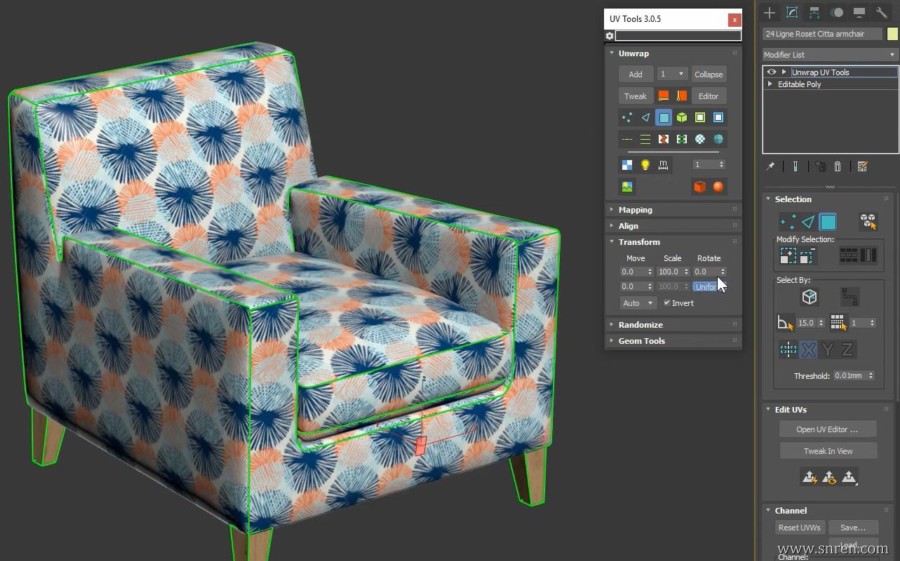Image resolution: width=900 pixels, height=561 pixels.
Task: Click the object name field '24 Ligne Roset Citta armchair'
Action: (822, 34)
